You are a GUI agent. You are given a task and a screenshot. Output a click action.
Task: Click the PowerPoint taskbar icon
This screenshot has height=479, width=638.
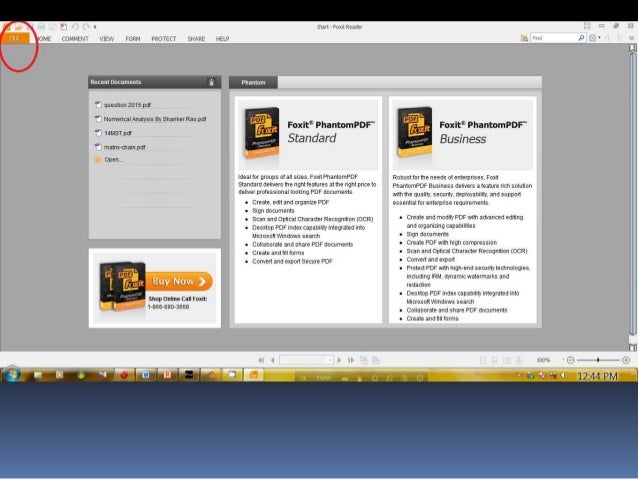[x=167, y=375]
